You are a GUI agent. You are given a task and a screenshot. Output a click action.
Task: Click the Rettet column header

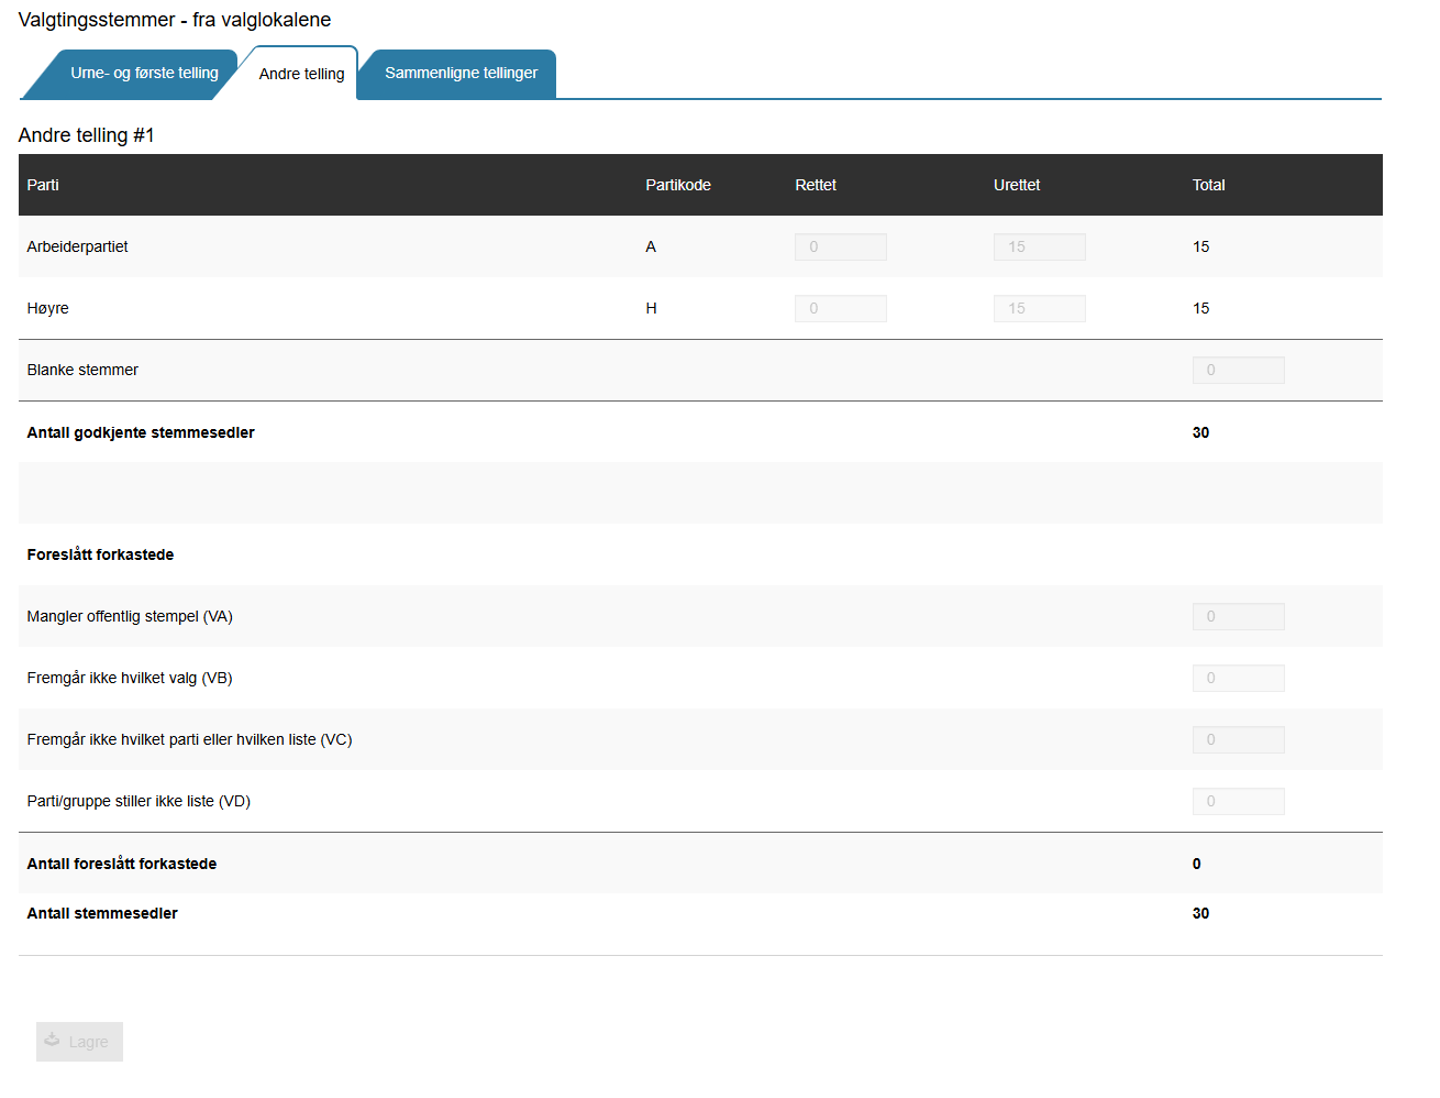pyautogui.click(x=815, y=185)
